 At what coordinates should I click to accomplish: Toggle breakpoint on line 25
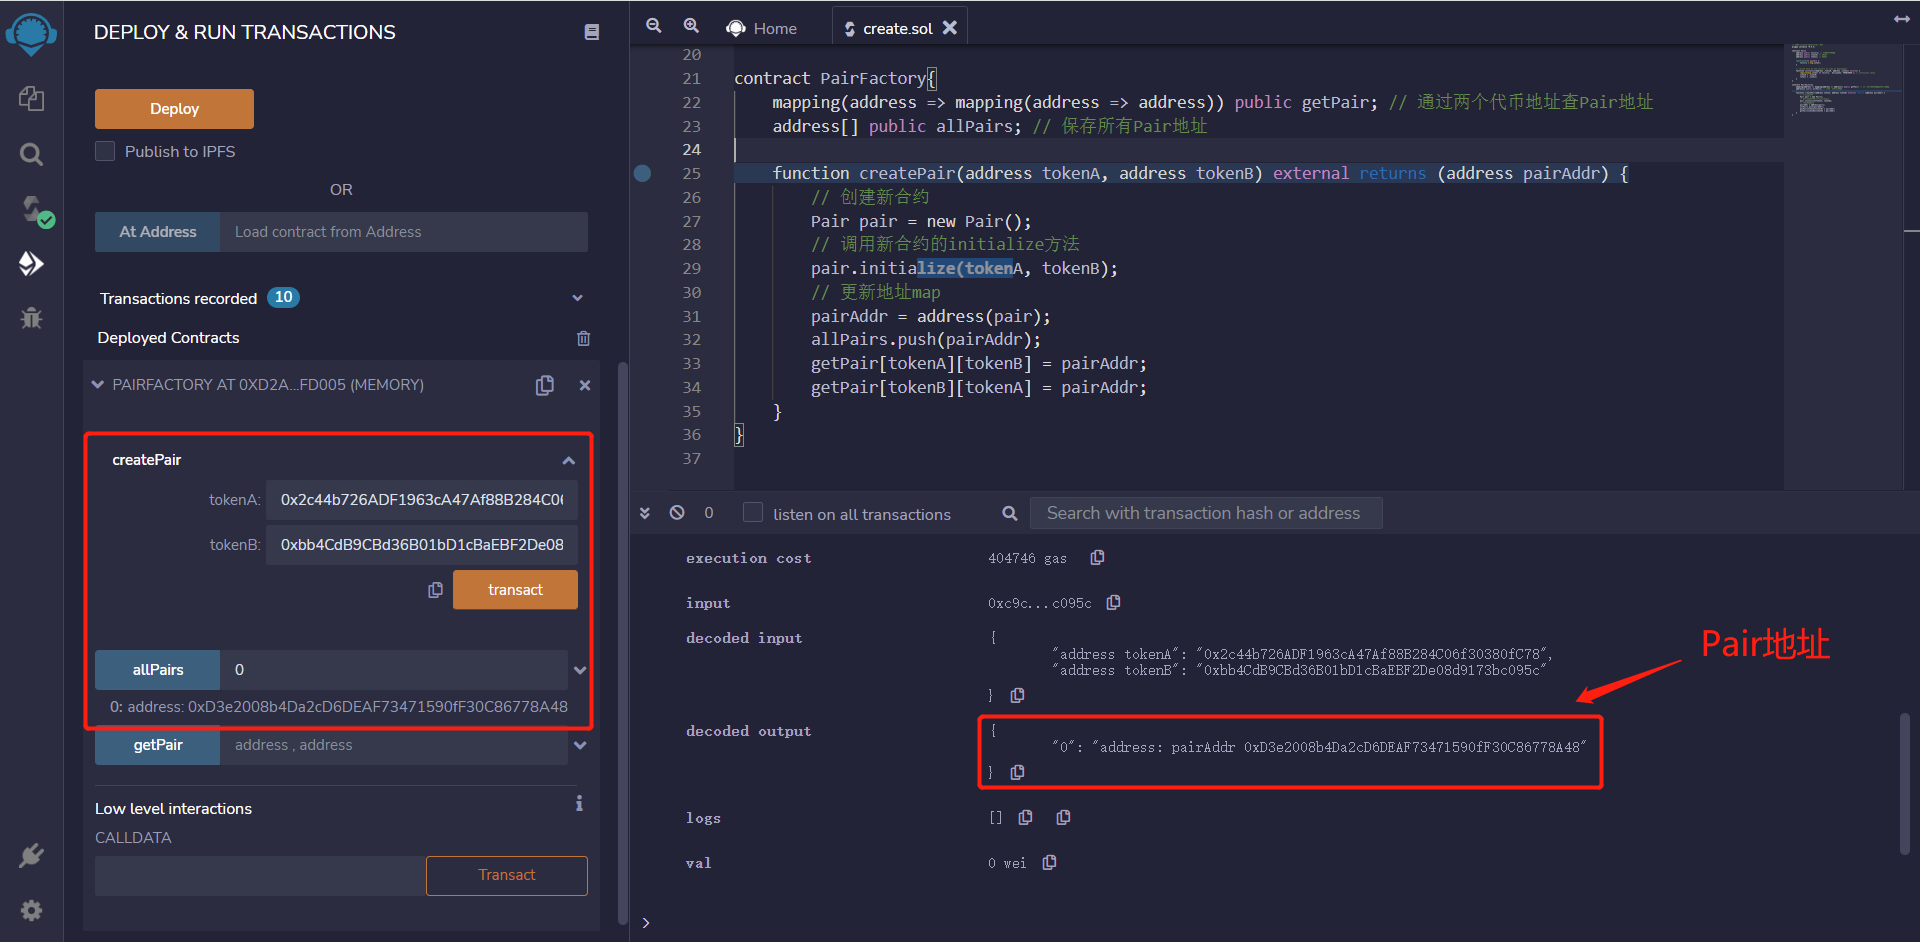pyautogui.click(x=643, y=173)
